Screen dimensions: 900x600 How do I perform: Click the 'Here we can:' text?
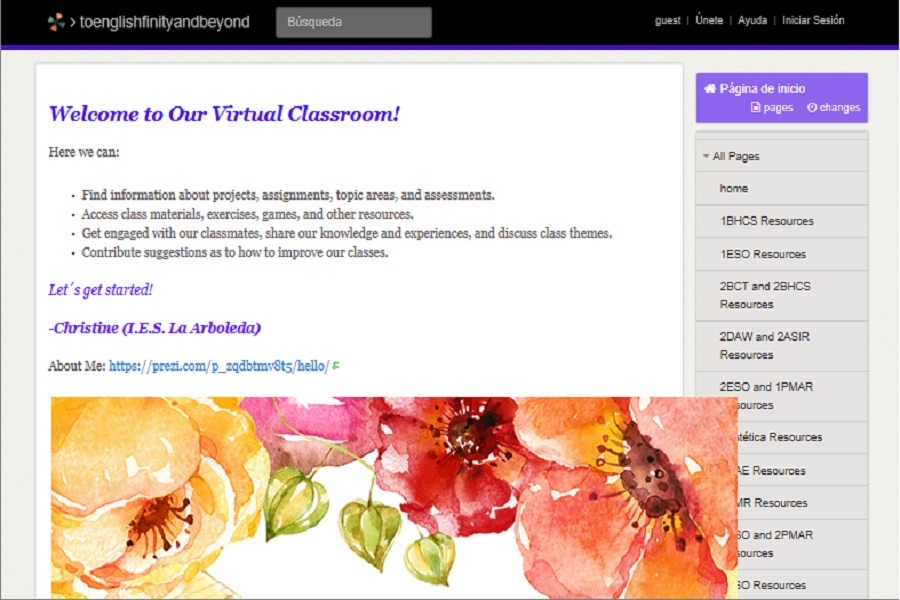pos(84,152)
